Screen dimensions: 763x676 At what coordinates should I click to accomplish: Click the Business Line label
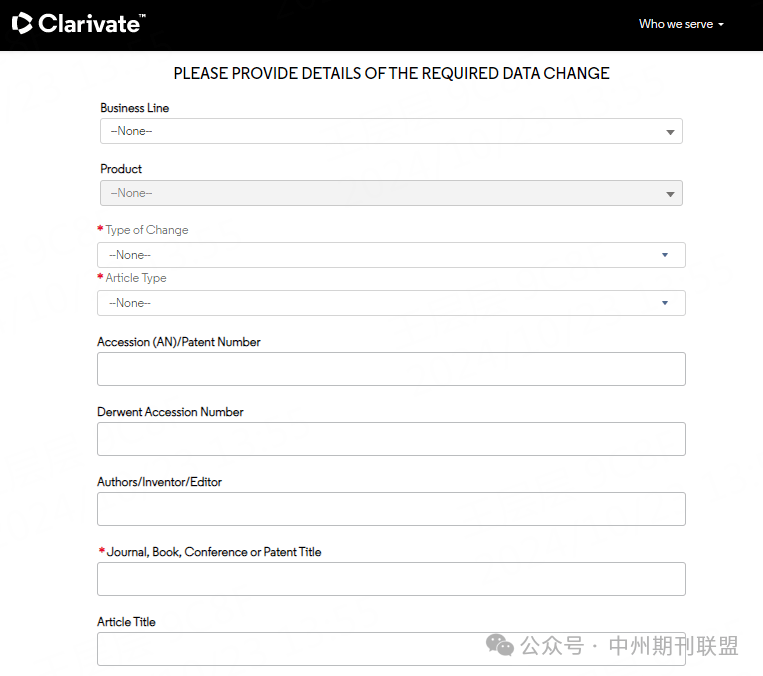135,108
